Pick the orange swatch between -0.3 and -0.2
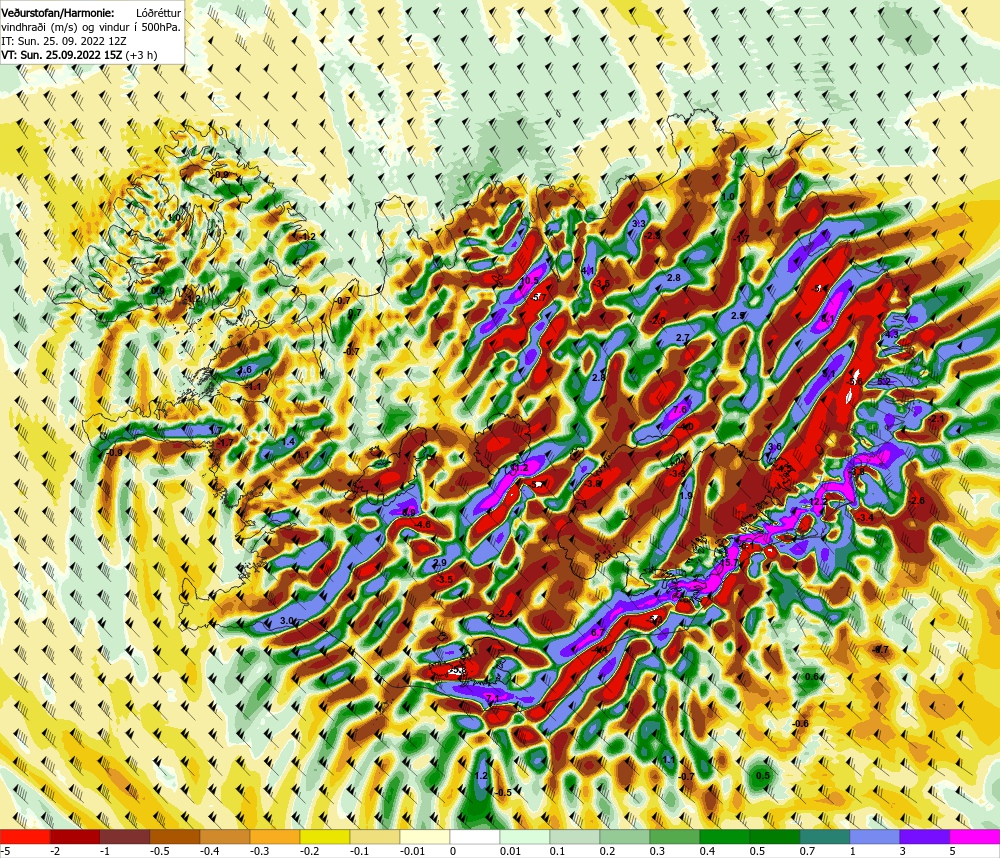The image size is (1000, 858). tap(275, 836)
